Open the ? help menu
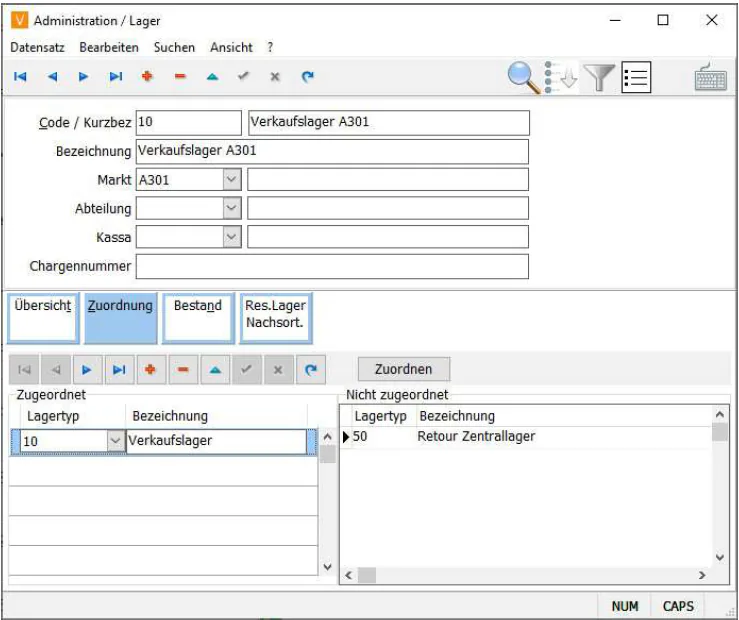Image resolution: width=739 pixels, height=620 pixels. [x=270, y=47]
